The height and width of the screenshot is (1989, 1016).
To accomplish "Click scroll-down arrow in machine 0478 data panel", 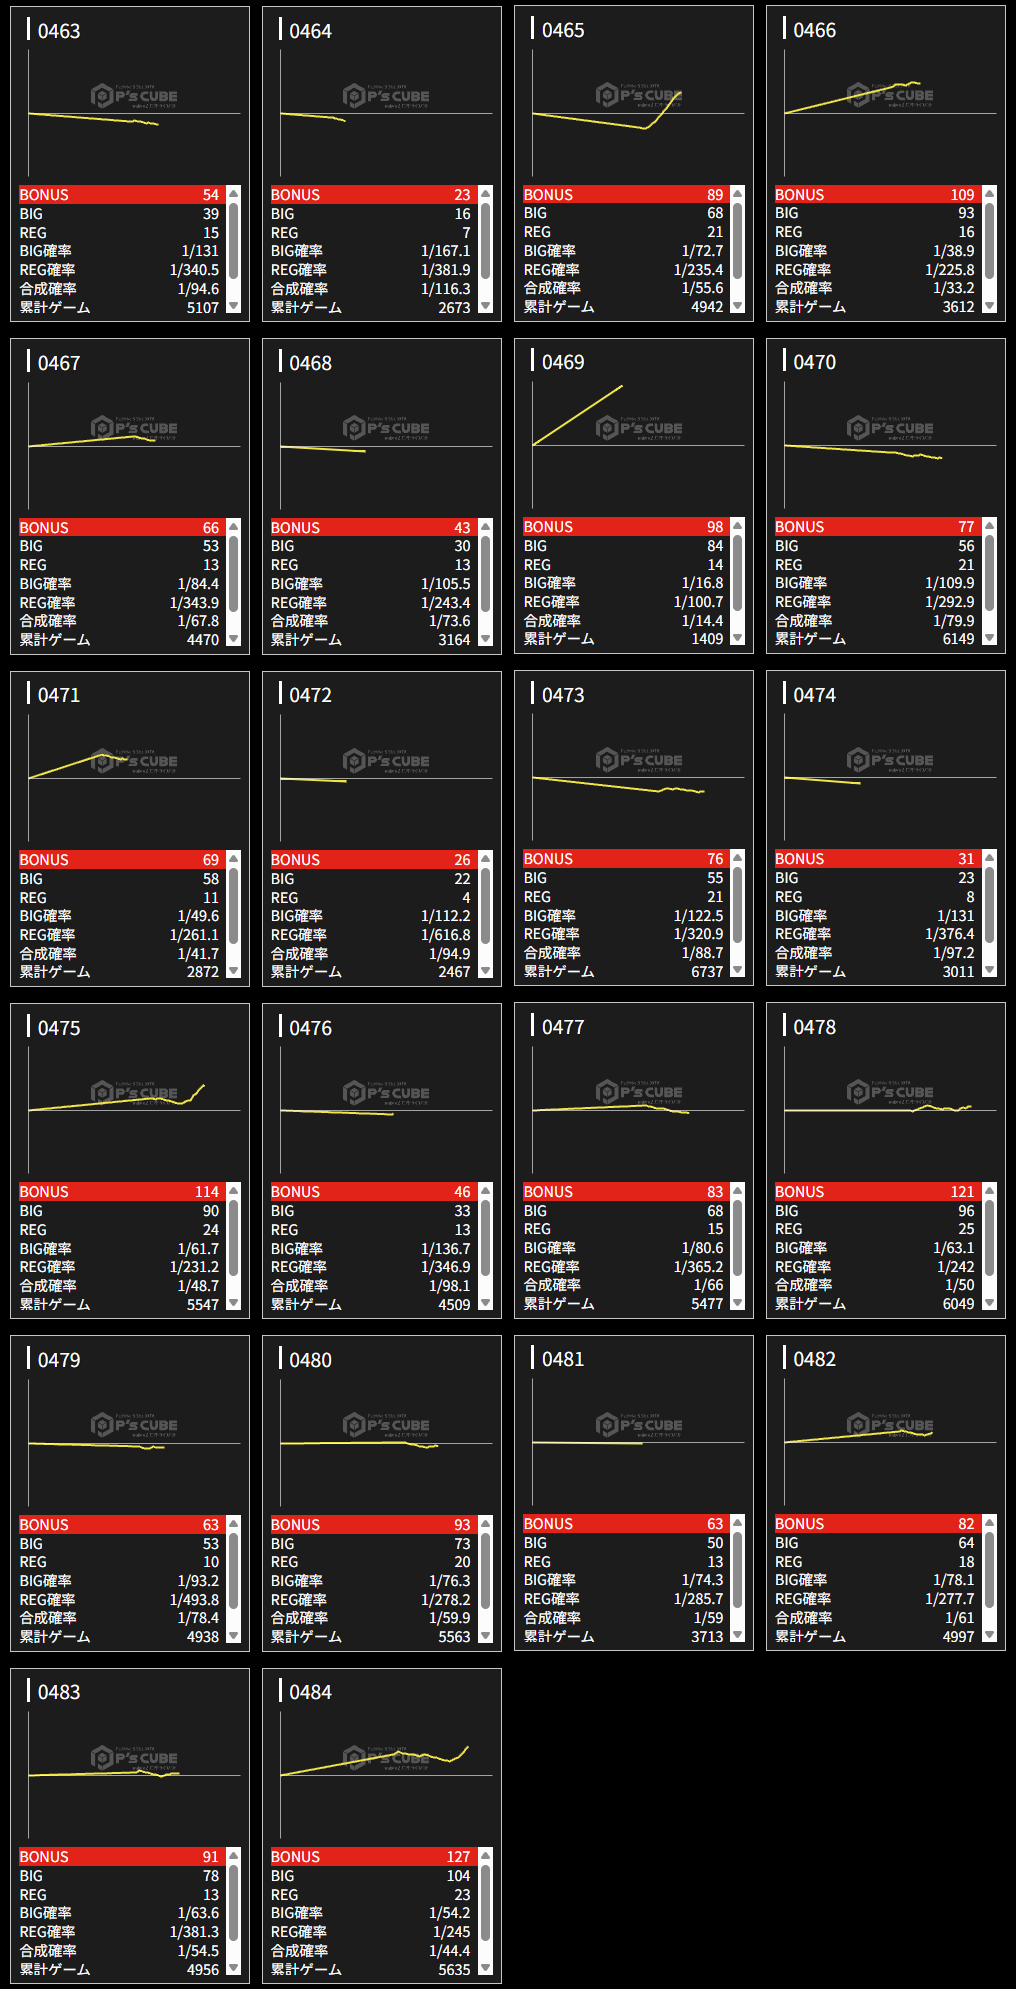I will [x=989, y=1303].
